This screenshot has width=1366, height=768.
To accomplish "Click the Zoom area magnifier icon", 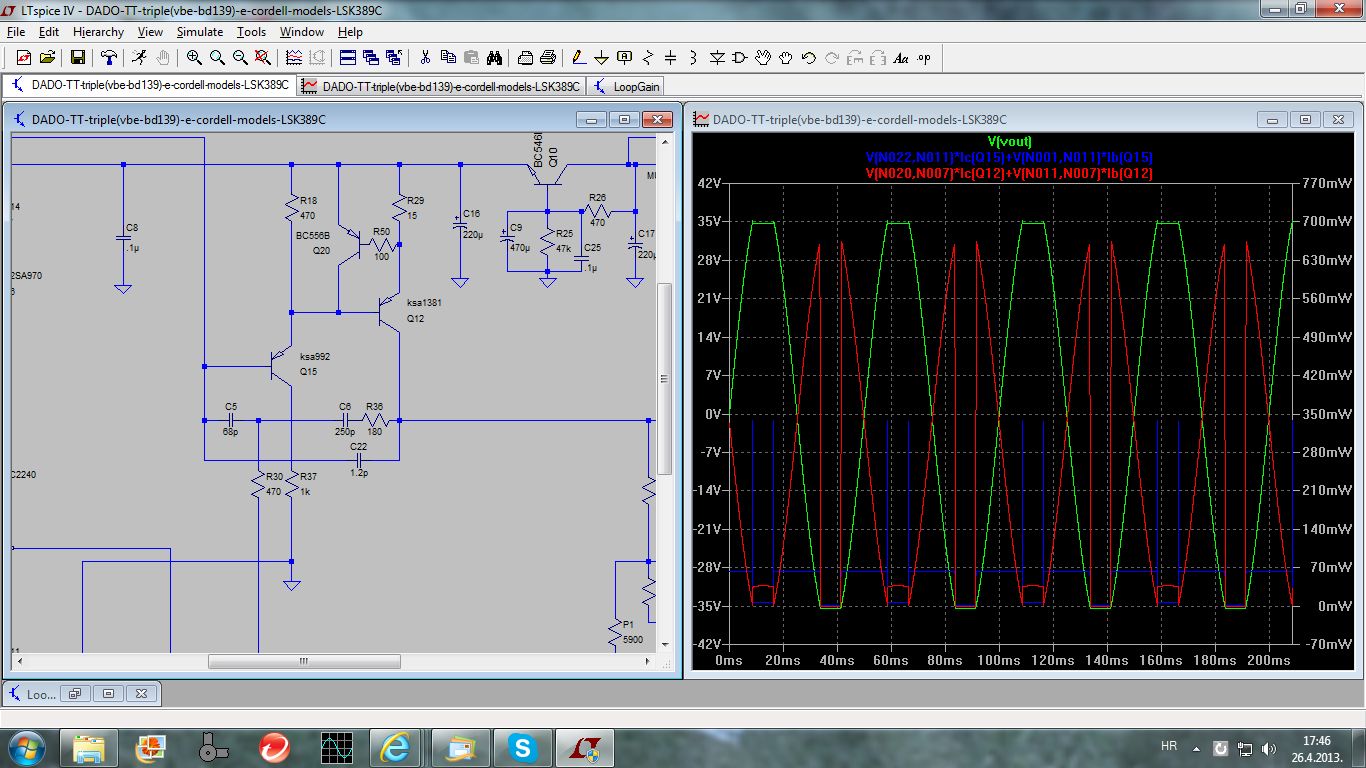I will pyautogui.click(x=217, y=57).
